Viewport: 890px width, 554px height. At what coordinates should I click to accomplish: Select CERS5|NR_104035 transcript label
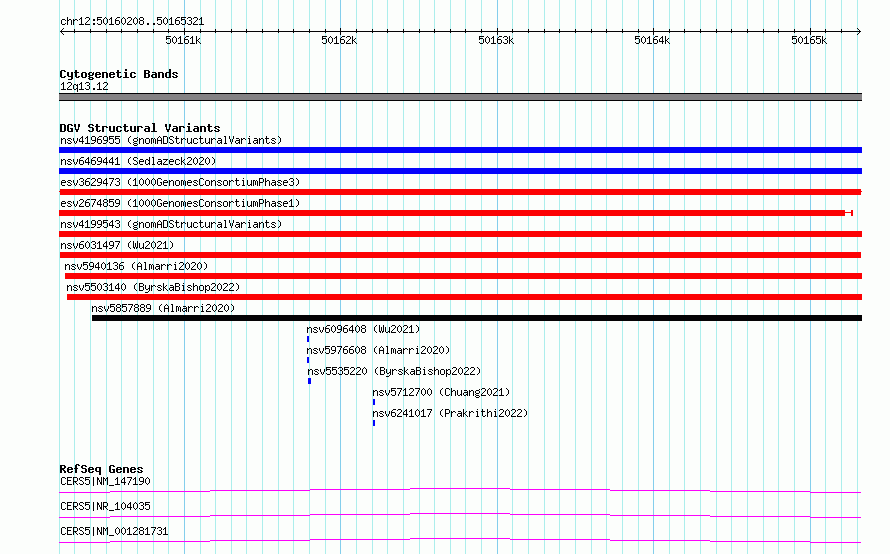(x=105, y=506)
